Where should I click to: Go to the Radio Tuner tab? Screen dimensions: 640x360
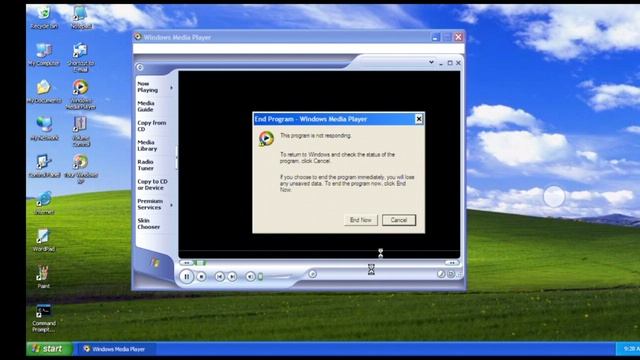(145, 165)
